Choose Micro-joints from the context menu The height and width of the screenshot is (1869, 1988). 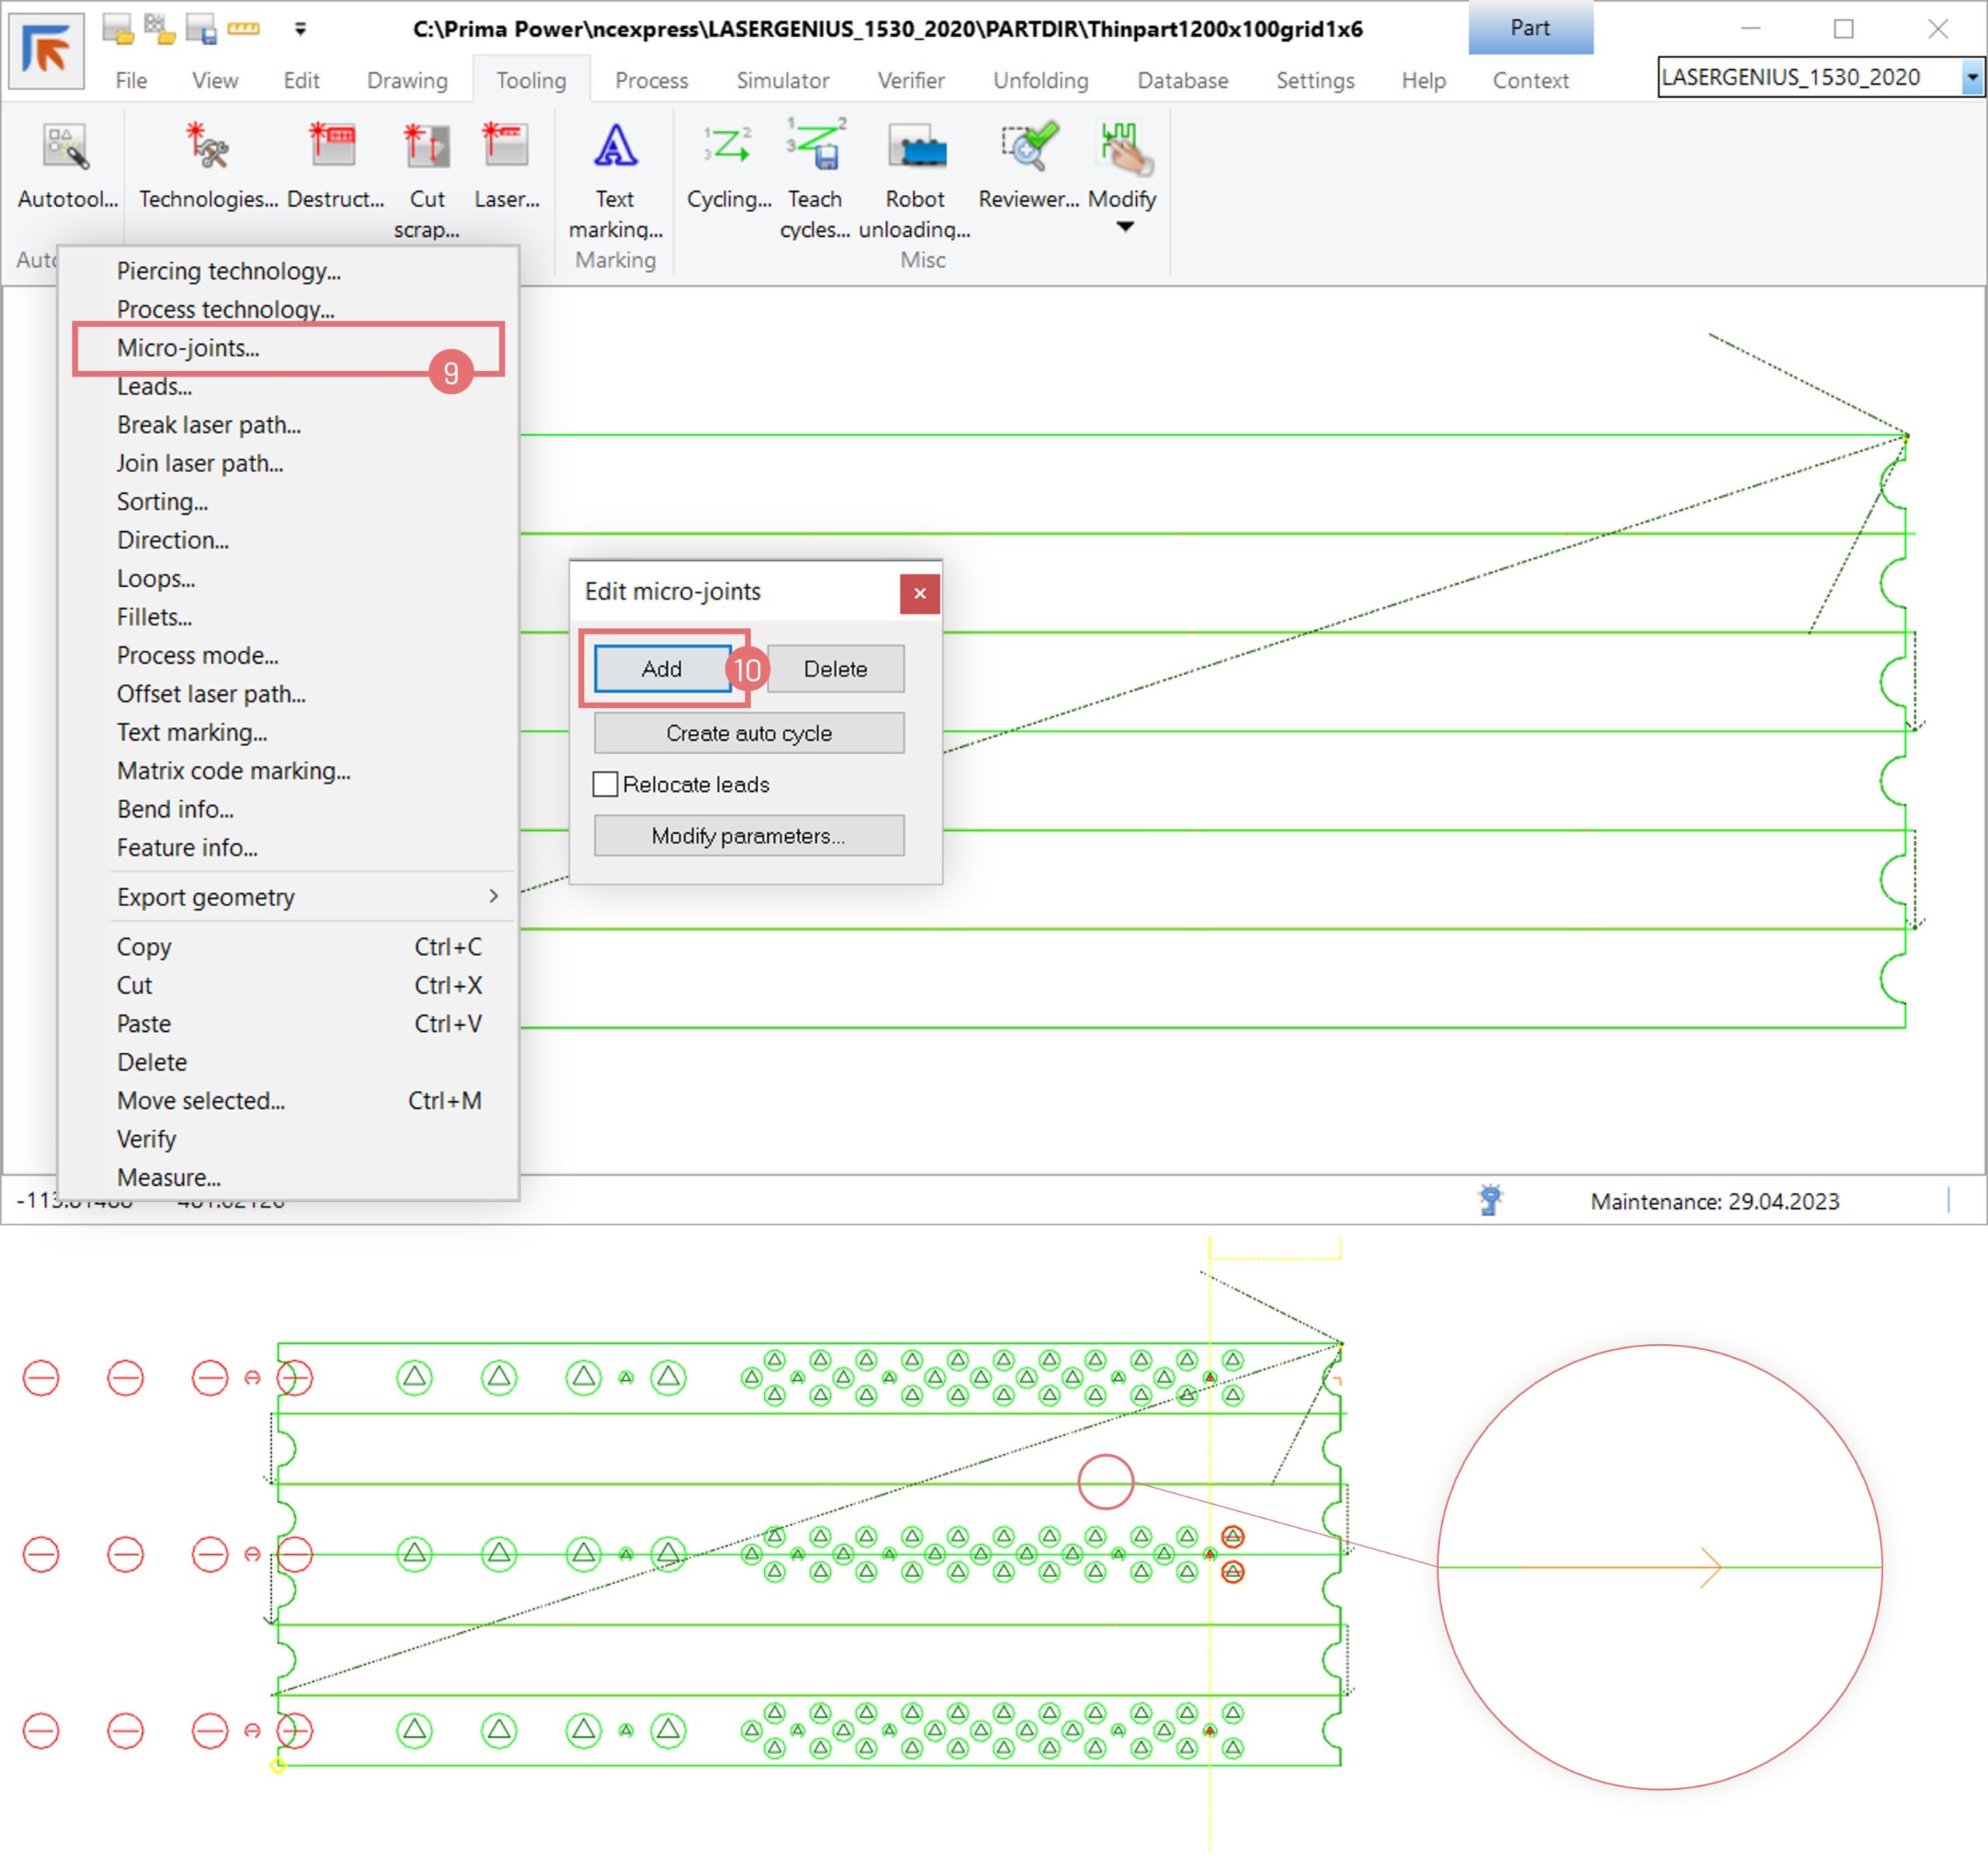188,348
